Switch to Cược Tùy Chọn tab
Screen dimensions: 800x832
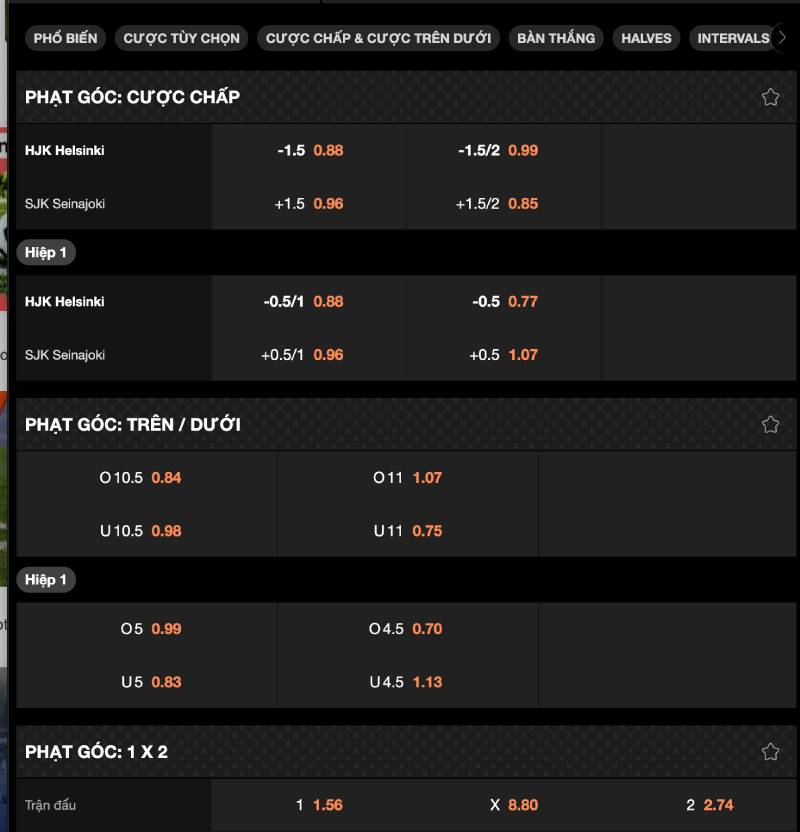point(182,38)
